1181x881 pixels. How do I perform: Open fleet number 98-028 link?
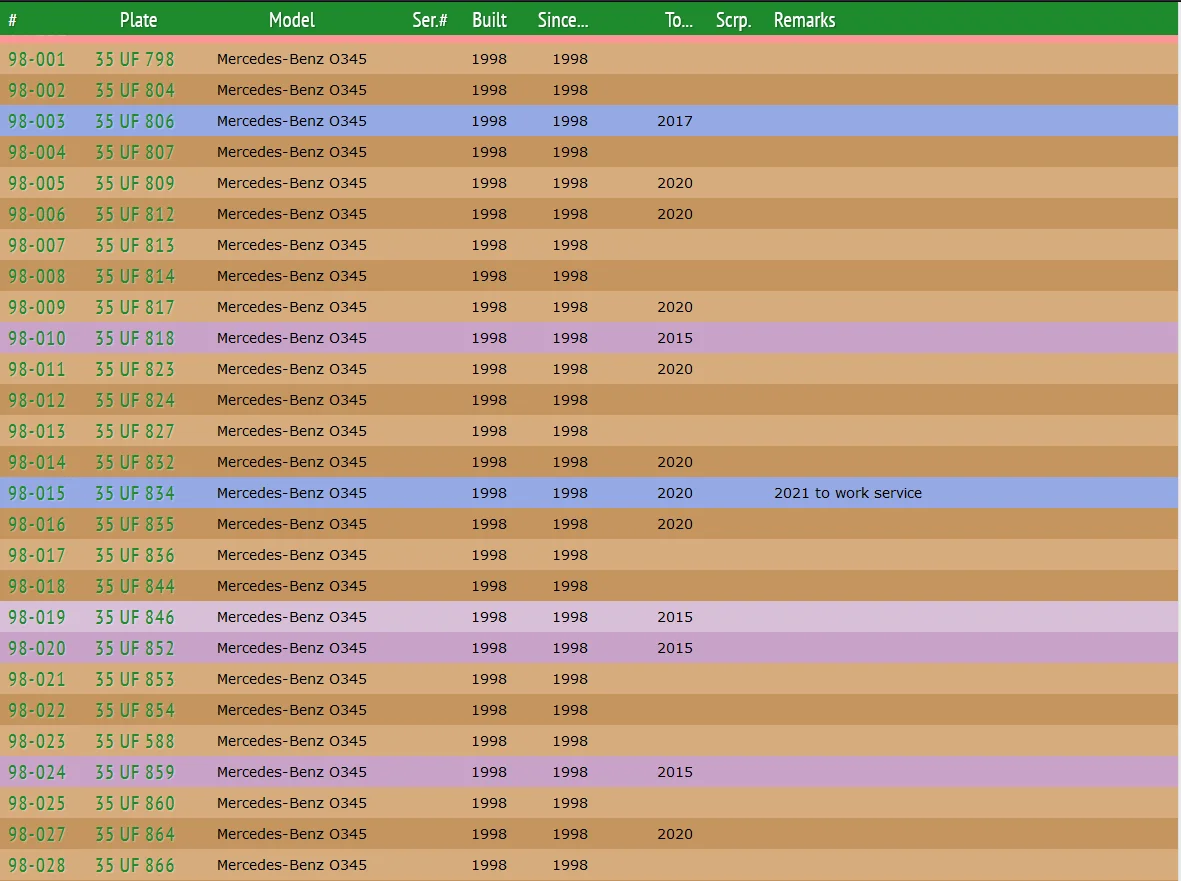click(x=37, y=865)
